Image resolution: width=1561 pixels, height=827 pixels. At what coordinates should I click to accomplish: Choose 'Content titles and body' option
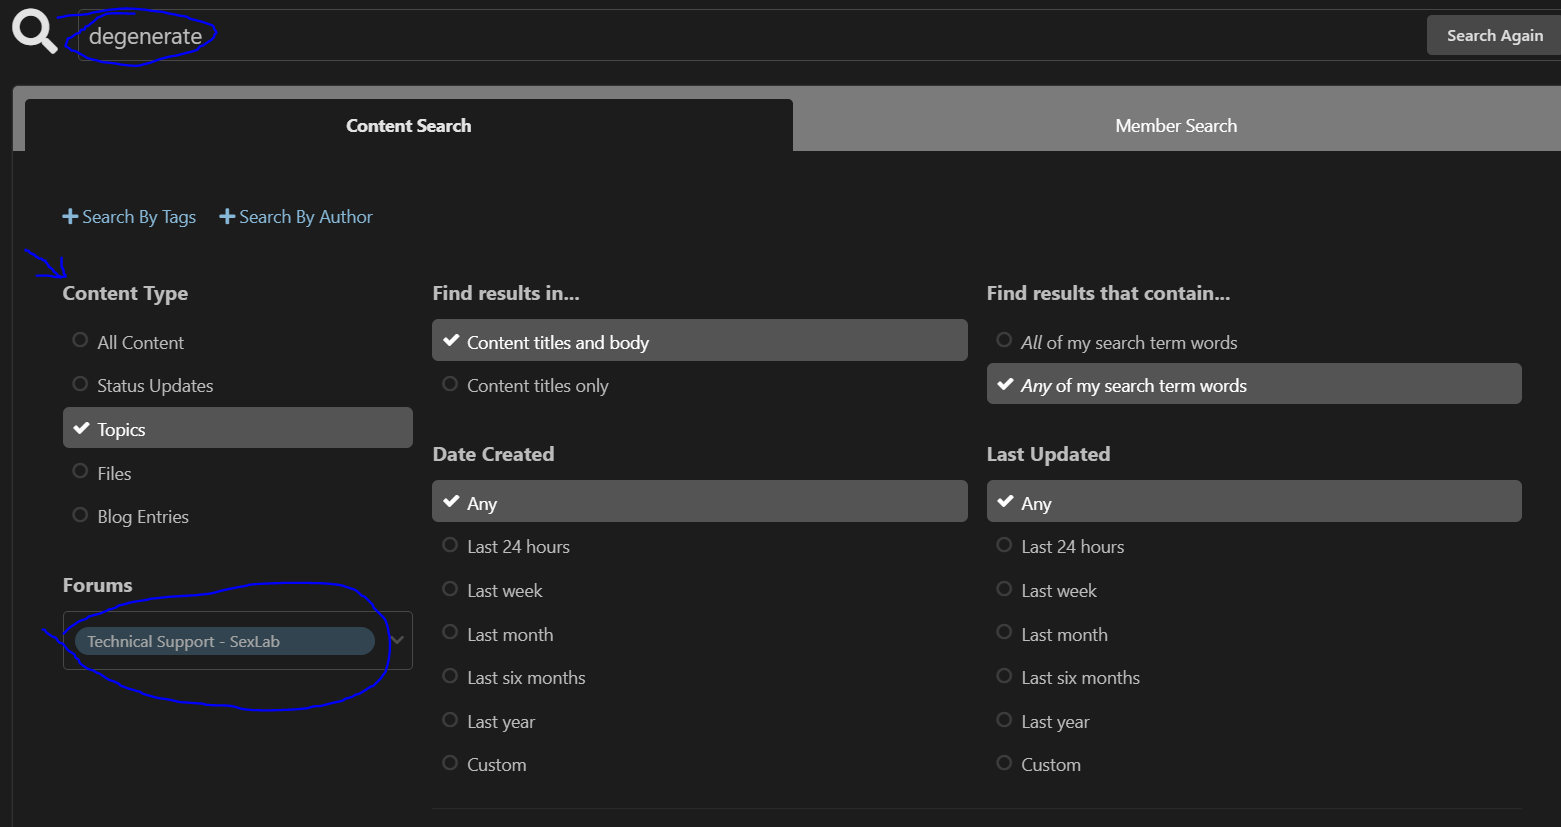[x=699, y=340]
